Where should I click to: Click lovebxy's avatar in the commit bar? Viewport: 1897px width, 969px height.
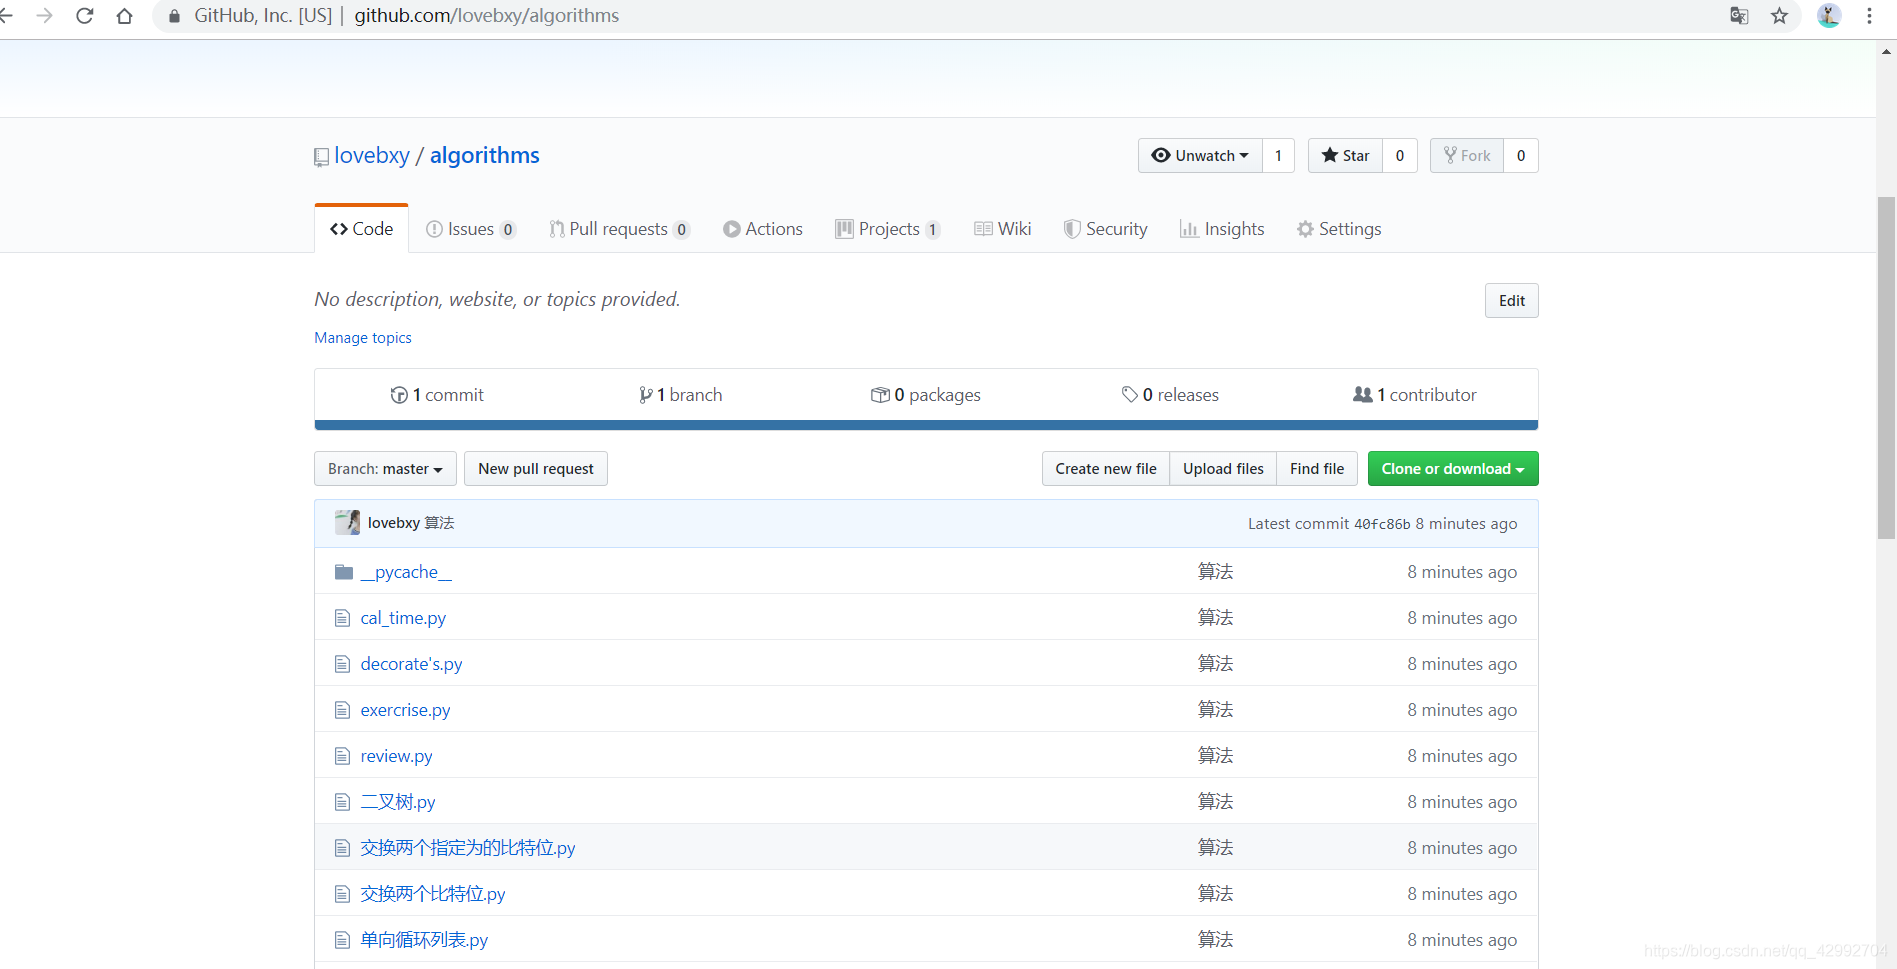(347, 522)
